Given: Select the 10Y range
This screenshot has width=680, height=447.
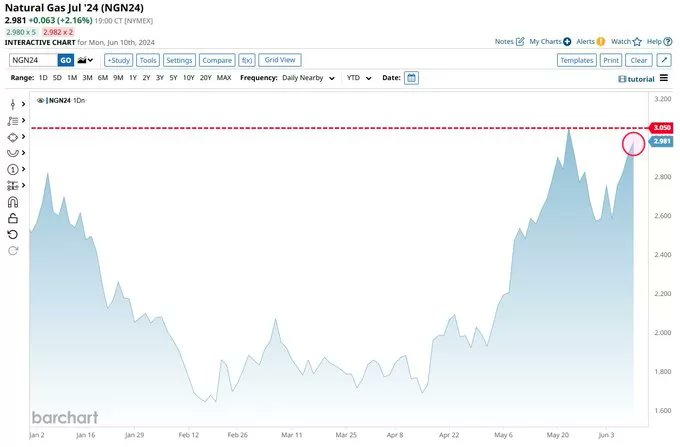Looking at the screenshot, I should [189, 78].
